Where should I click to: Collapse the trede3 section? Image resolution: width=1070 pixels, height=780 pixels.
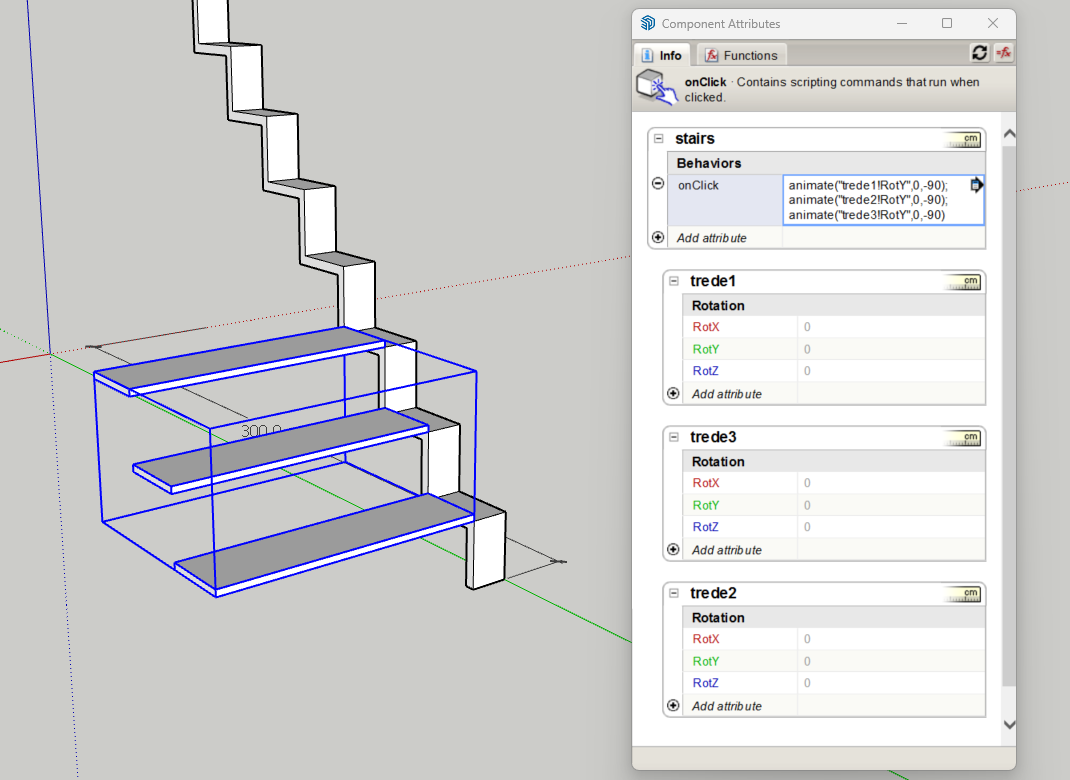pos(674,437)
